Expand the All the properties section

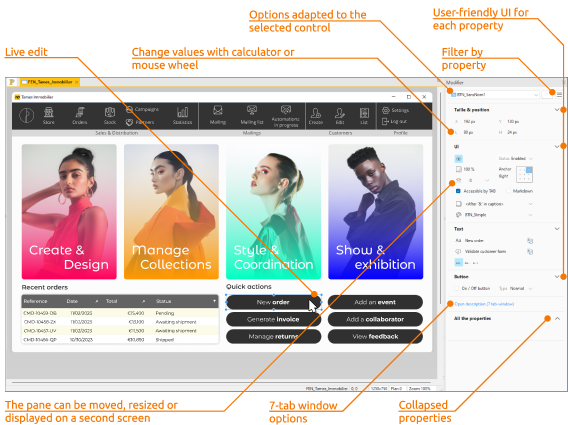[x=557, y=318]
